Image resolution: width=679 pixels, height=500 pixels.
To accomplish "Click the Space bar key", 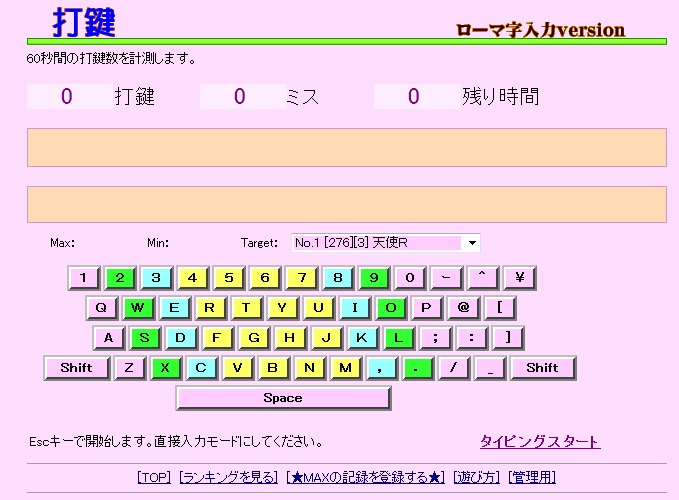I will 283,398.
